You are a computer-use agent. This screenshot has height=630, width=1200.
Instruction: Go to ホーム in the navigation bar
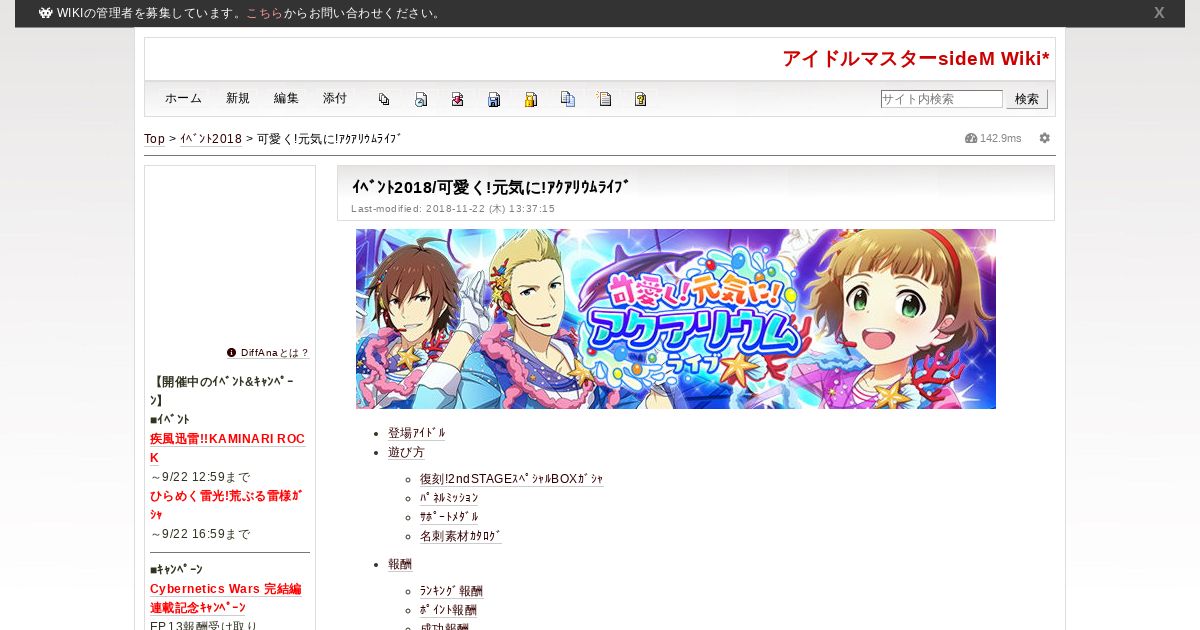(183, 98)
